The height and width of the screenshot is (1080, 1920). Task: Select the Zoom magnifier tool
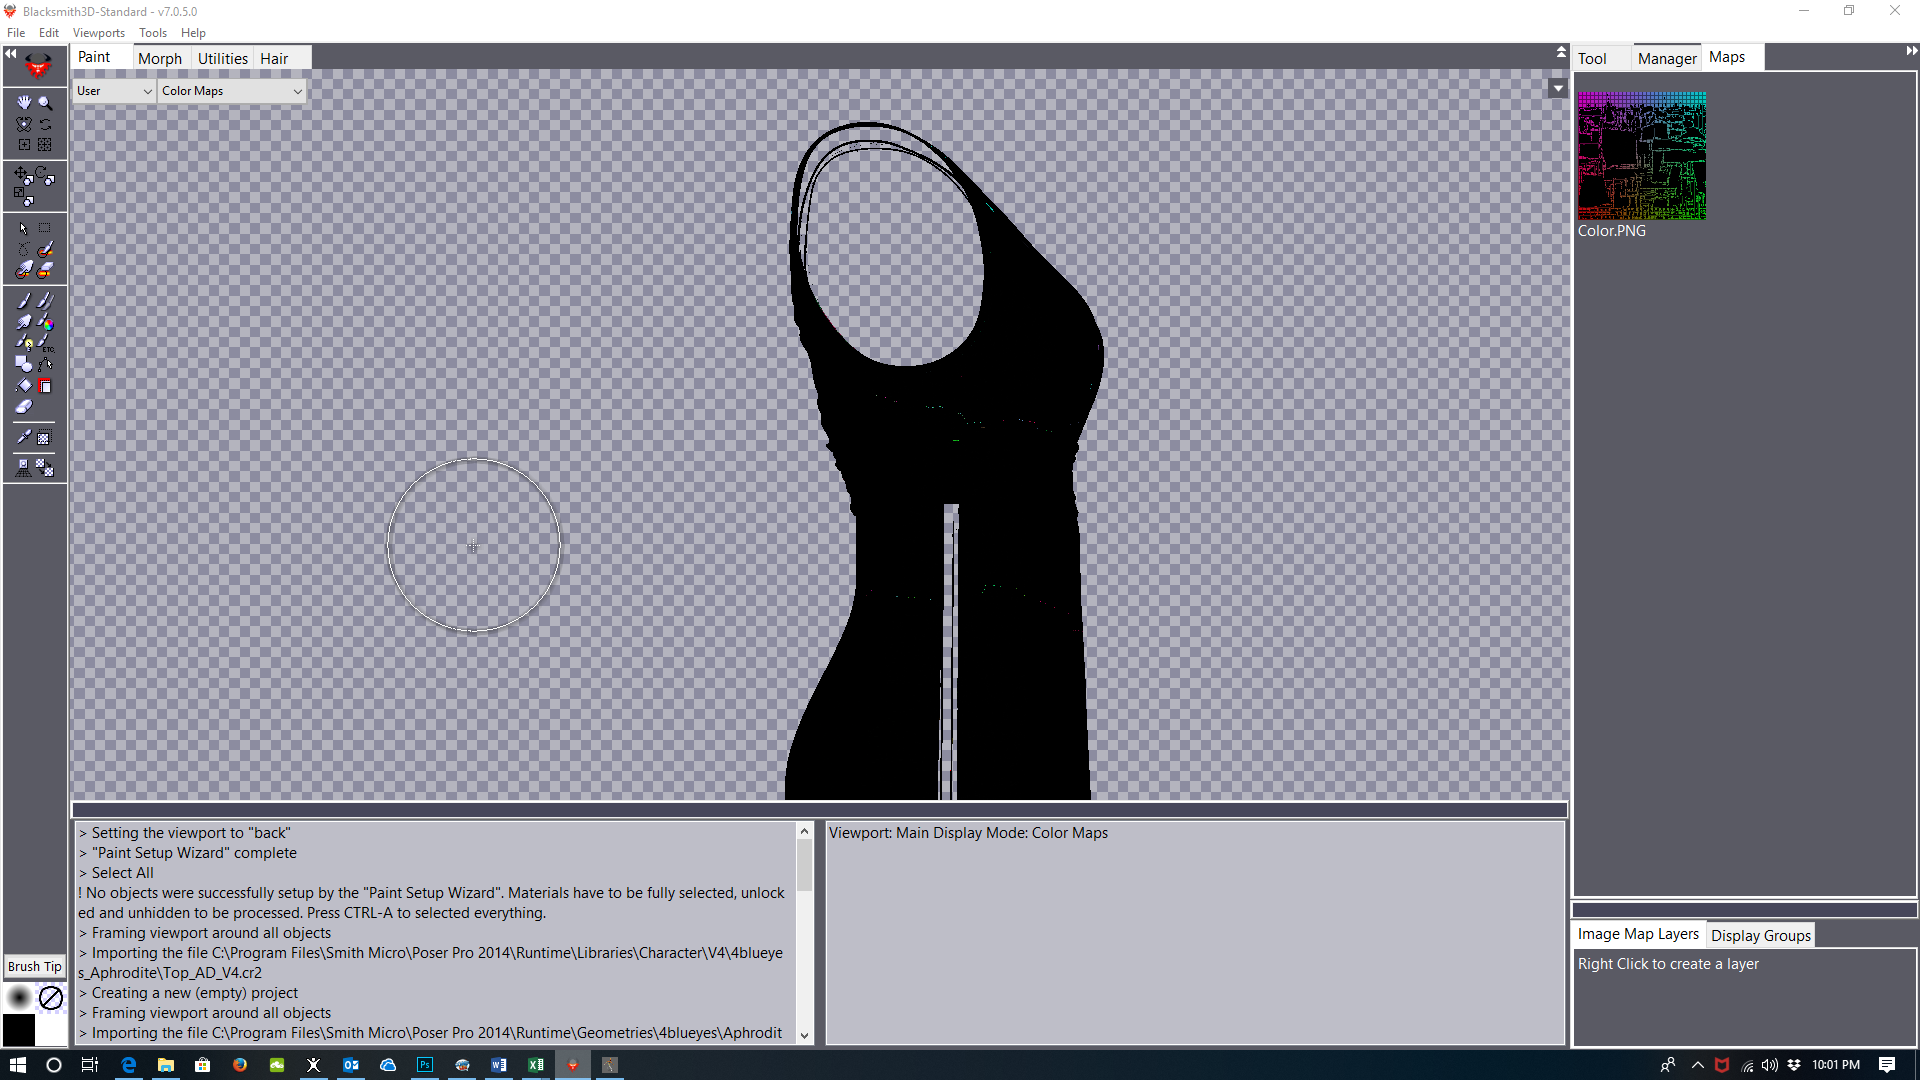(x=45, y=102)
